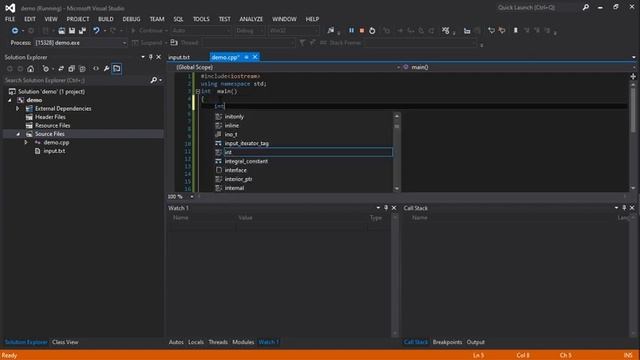Toggle bookmark using the bookmark icon
Image resolution: width=640 pixels, height=360 pixels.
coord(516,31)
